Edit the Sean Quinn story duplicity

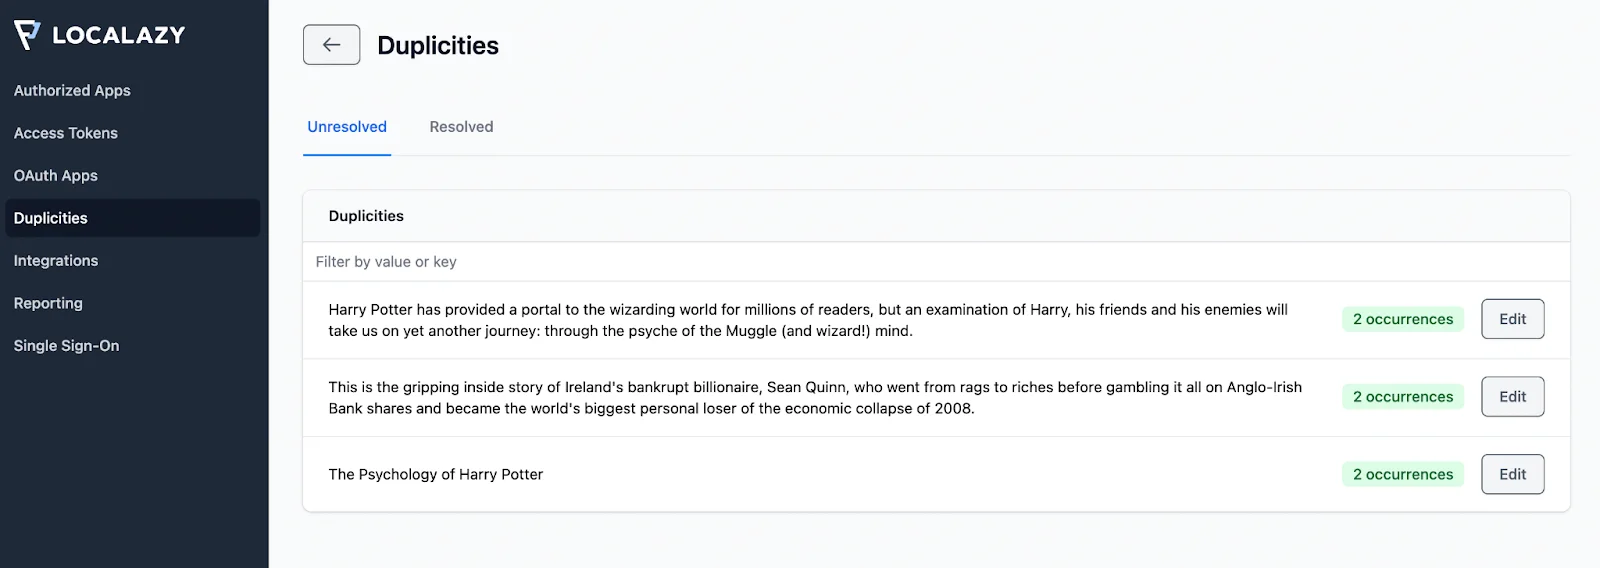click(1512, 397)
